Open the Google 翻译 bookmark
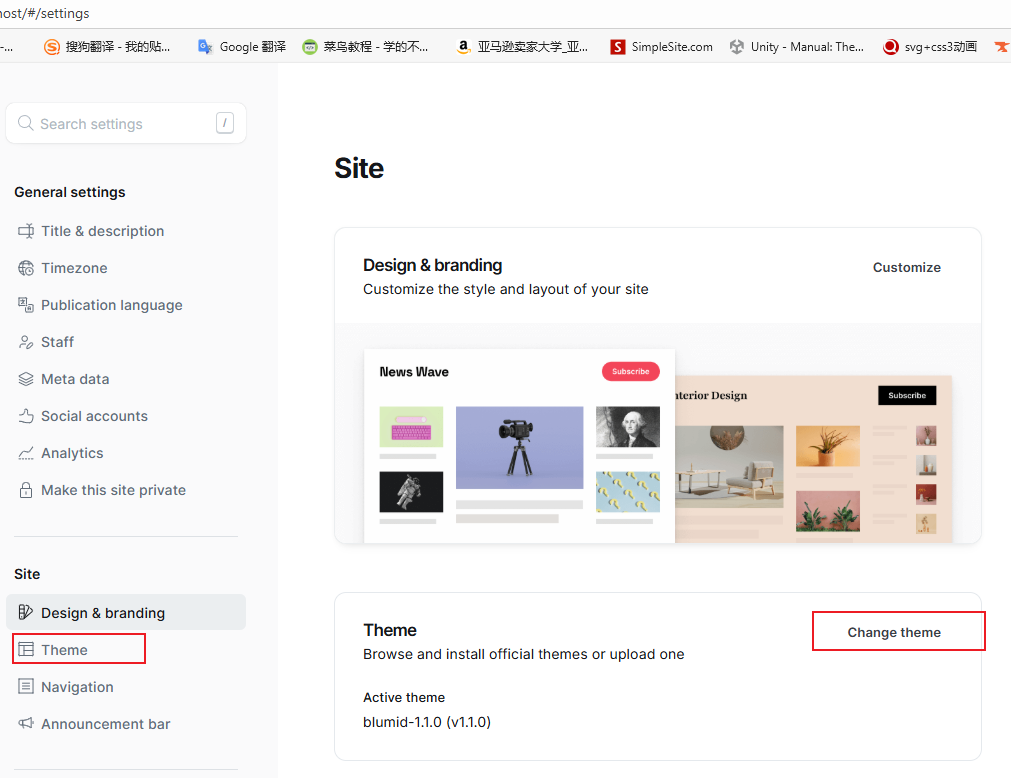Screen dimensions: 1011x778 click(x=241, y=46)
